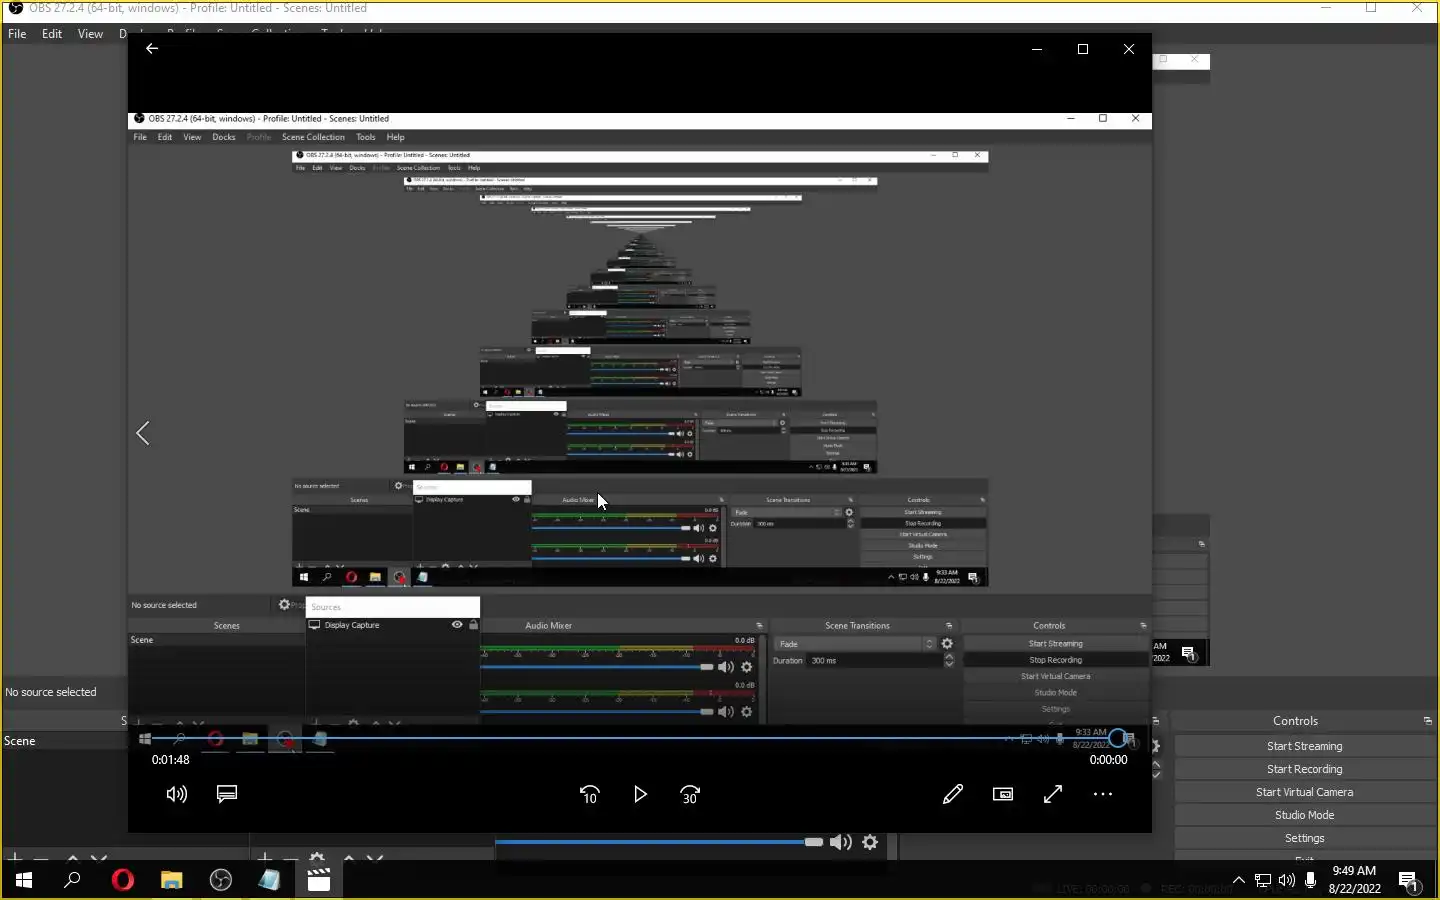Screen dimensions: 1440x900
Task: Launch Opera from the taskbar
Action: click(x=122, y=880)
